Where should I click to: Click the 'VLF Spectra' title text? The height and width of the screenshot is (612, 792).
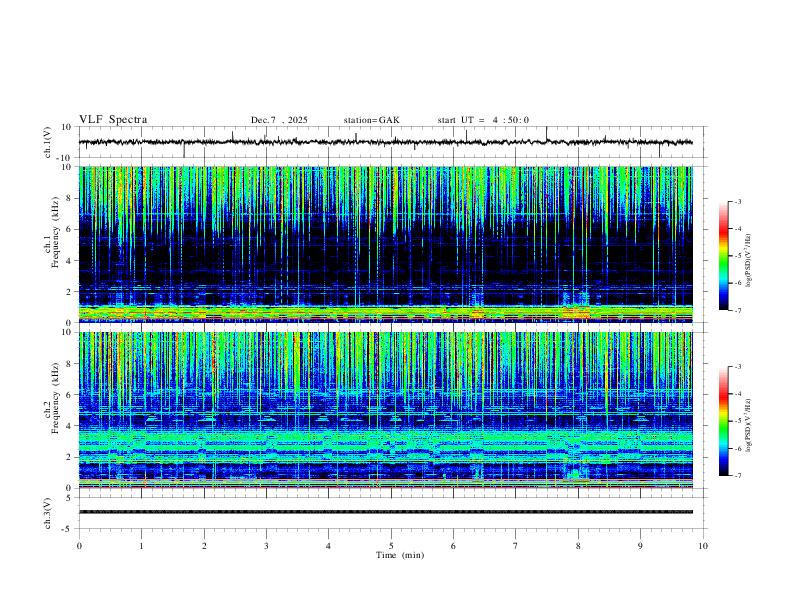[113, 120]
